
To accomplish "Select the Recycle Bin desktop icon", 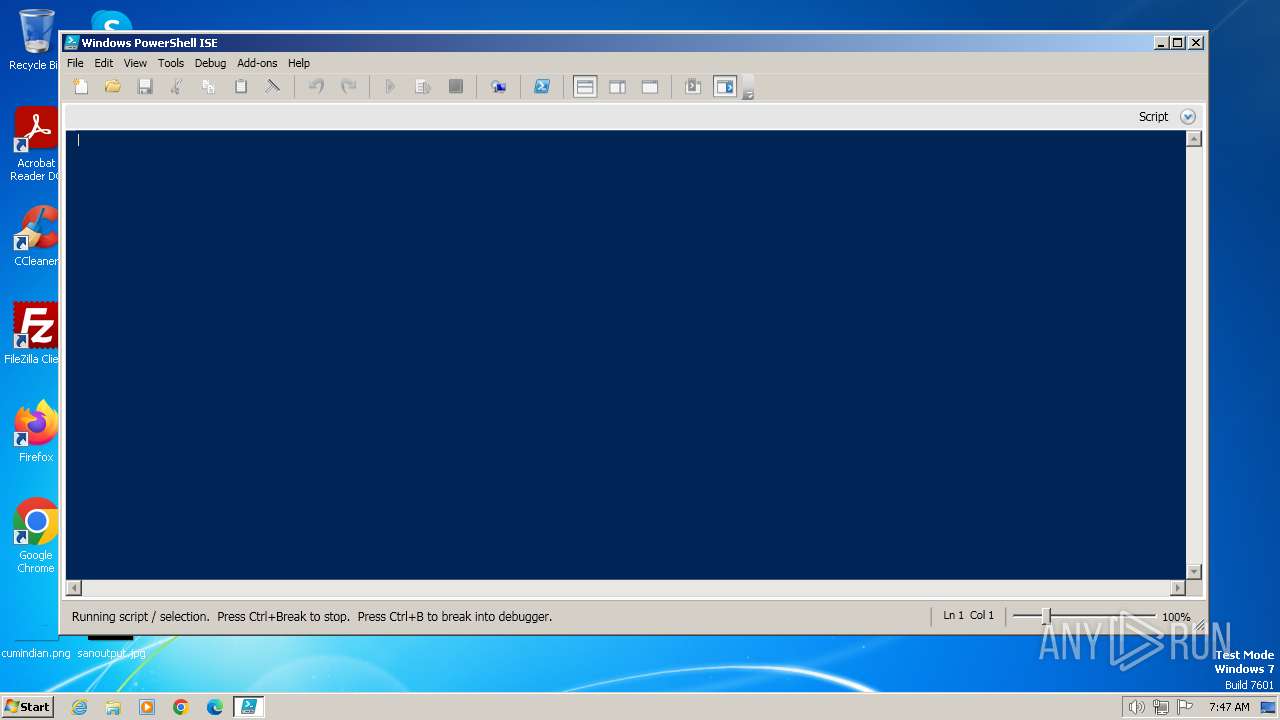I will click(34, 40).
